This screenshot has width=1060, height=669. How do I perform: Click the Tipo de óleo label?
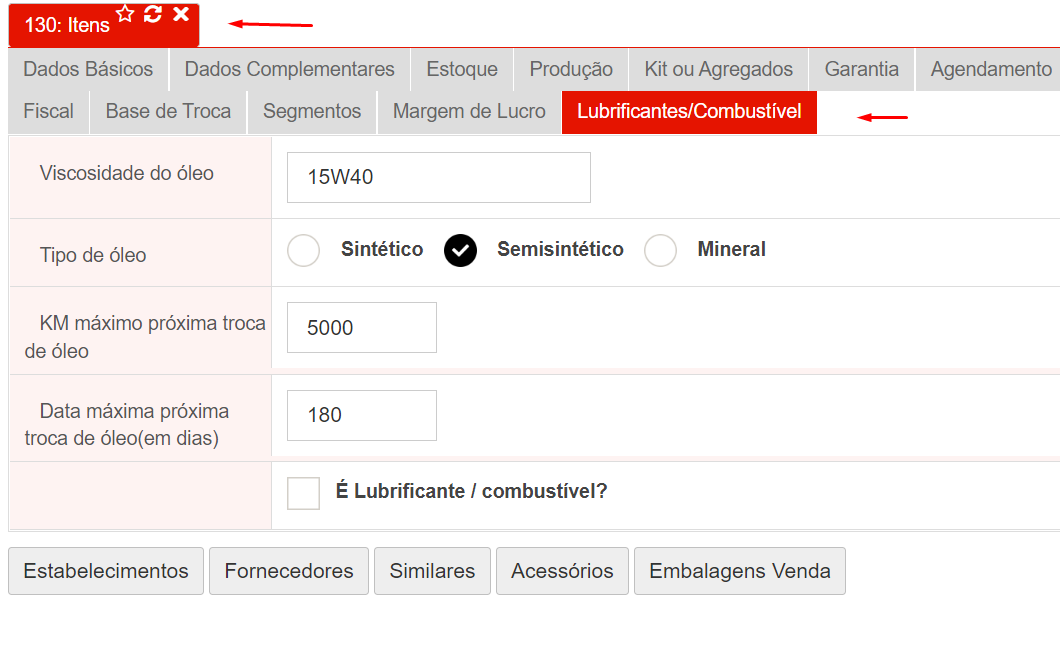click(x=93, y=255)
